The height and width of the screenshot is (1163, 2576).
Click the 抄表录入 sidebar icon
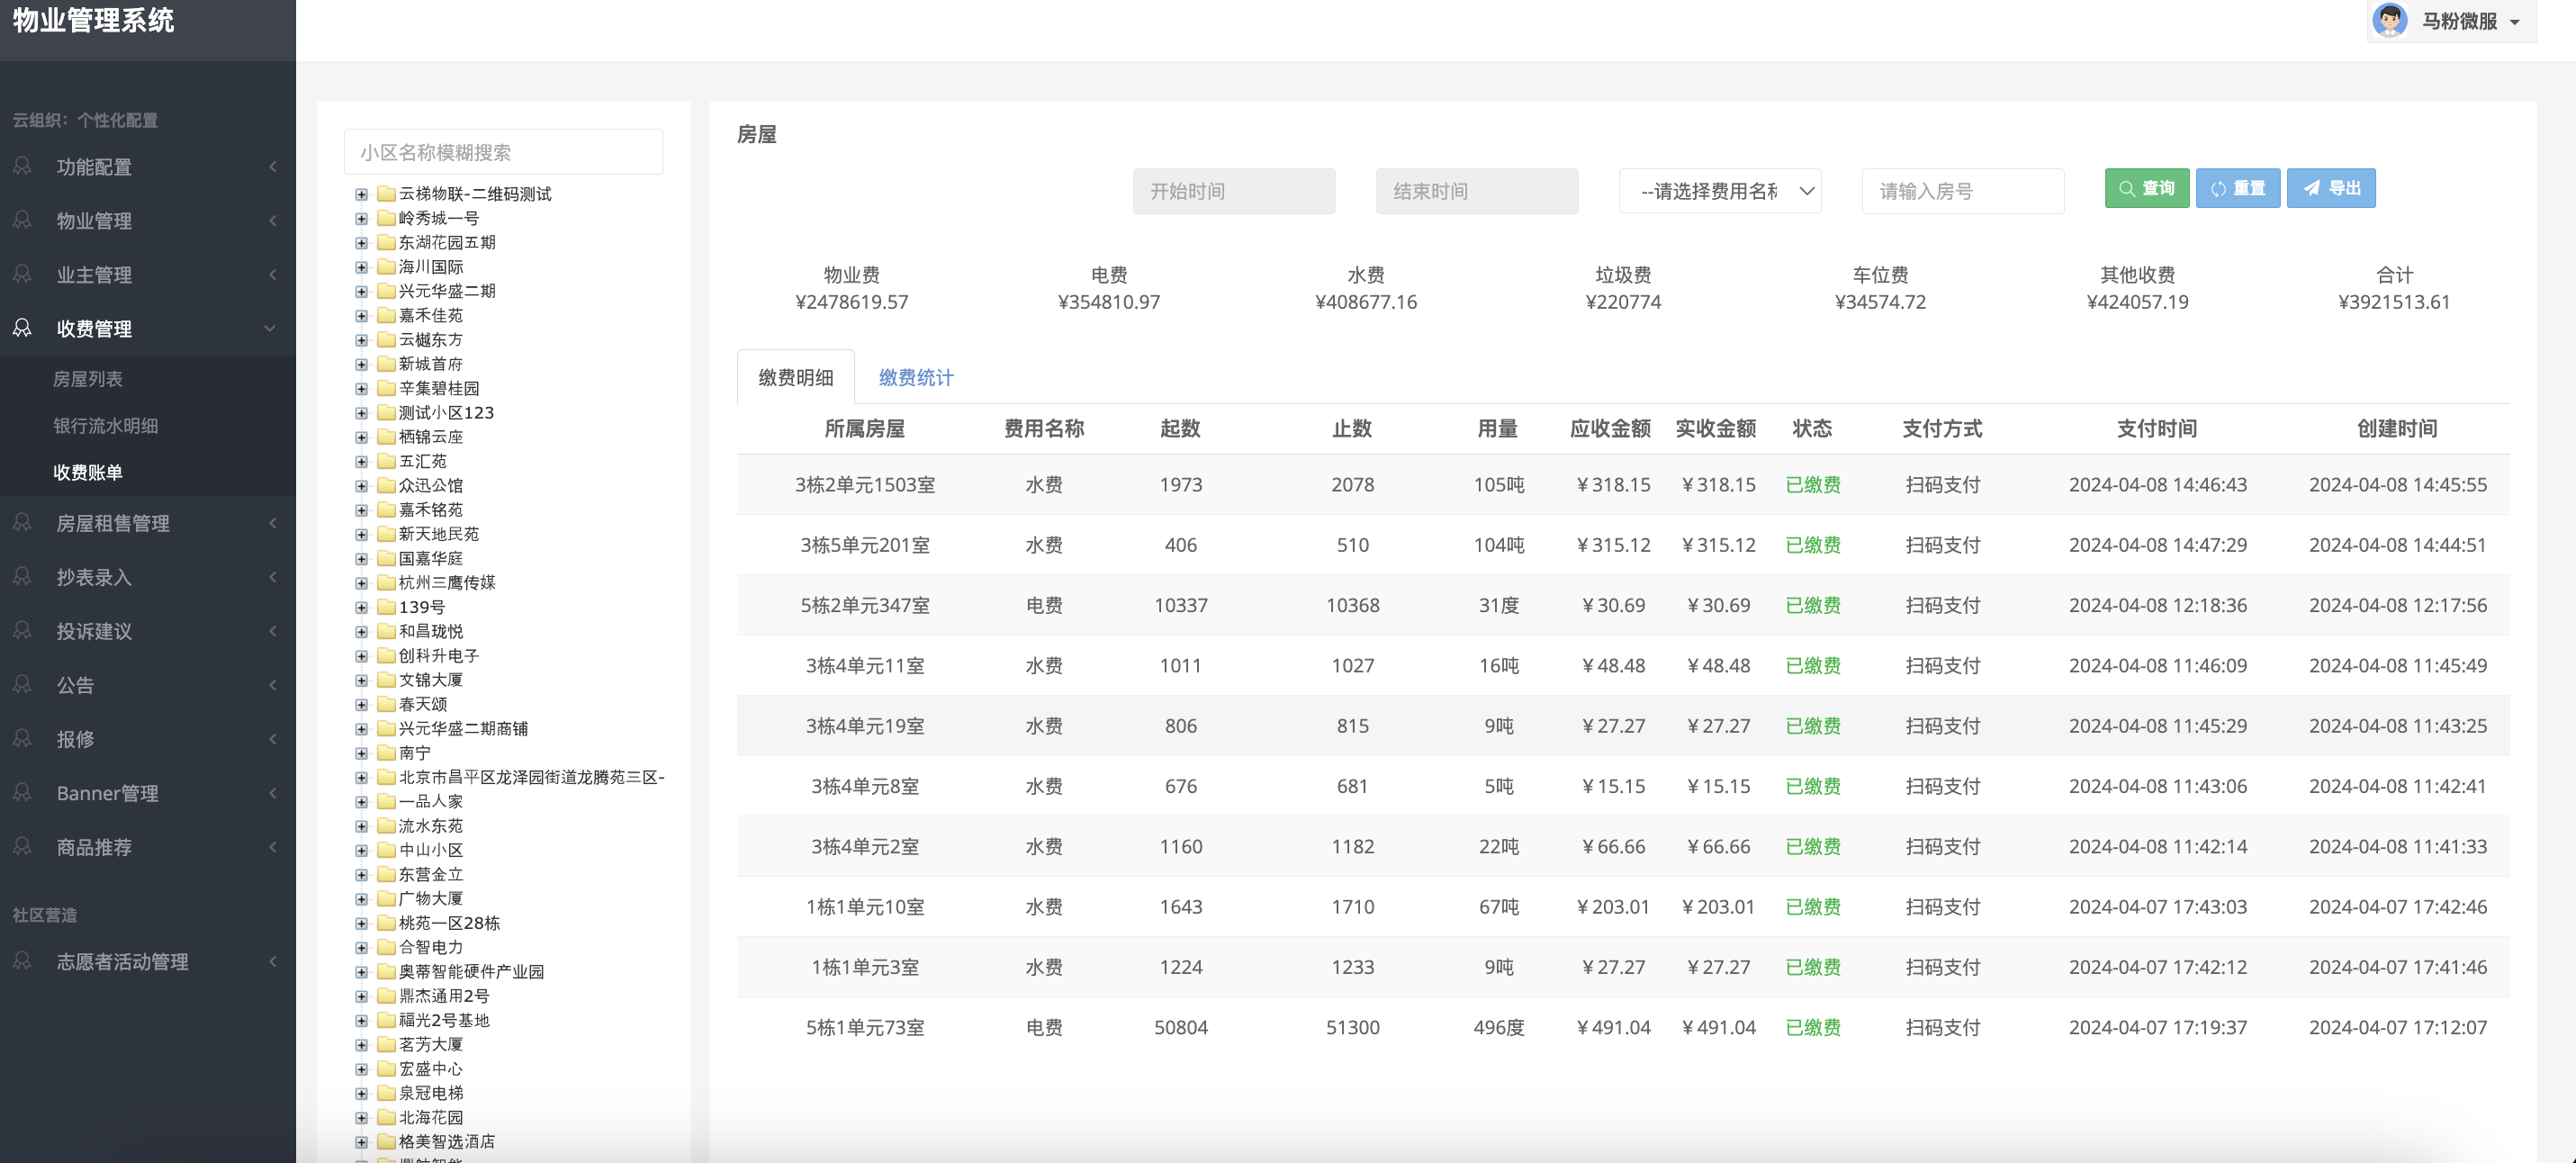coord(22,577)
